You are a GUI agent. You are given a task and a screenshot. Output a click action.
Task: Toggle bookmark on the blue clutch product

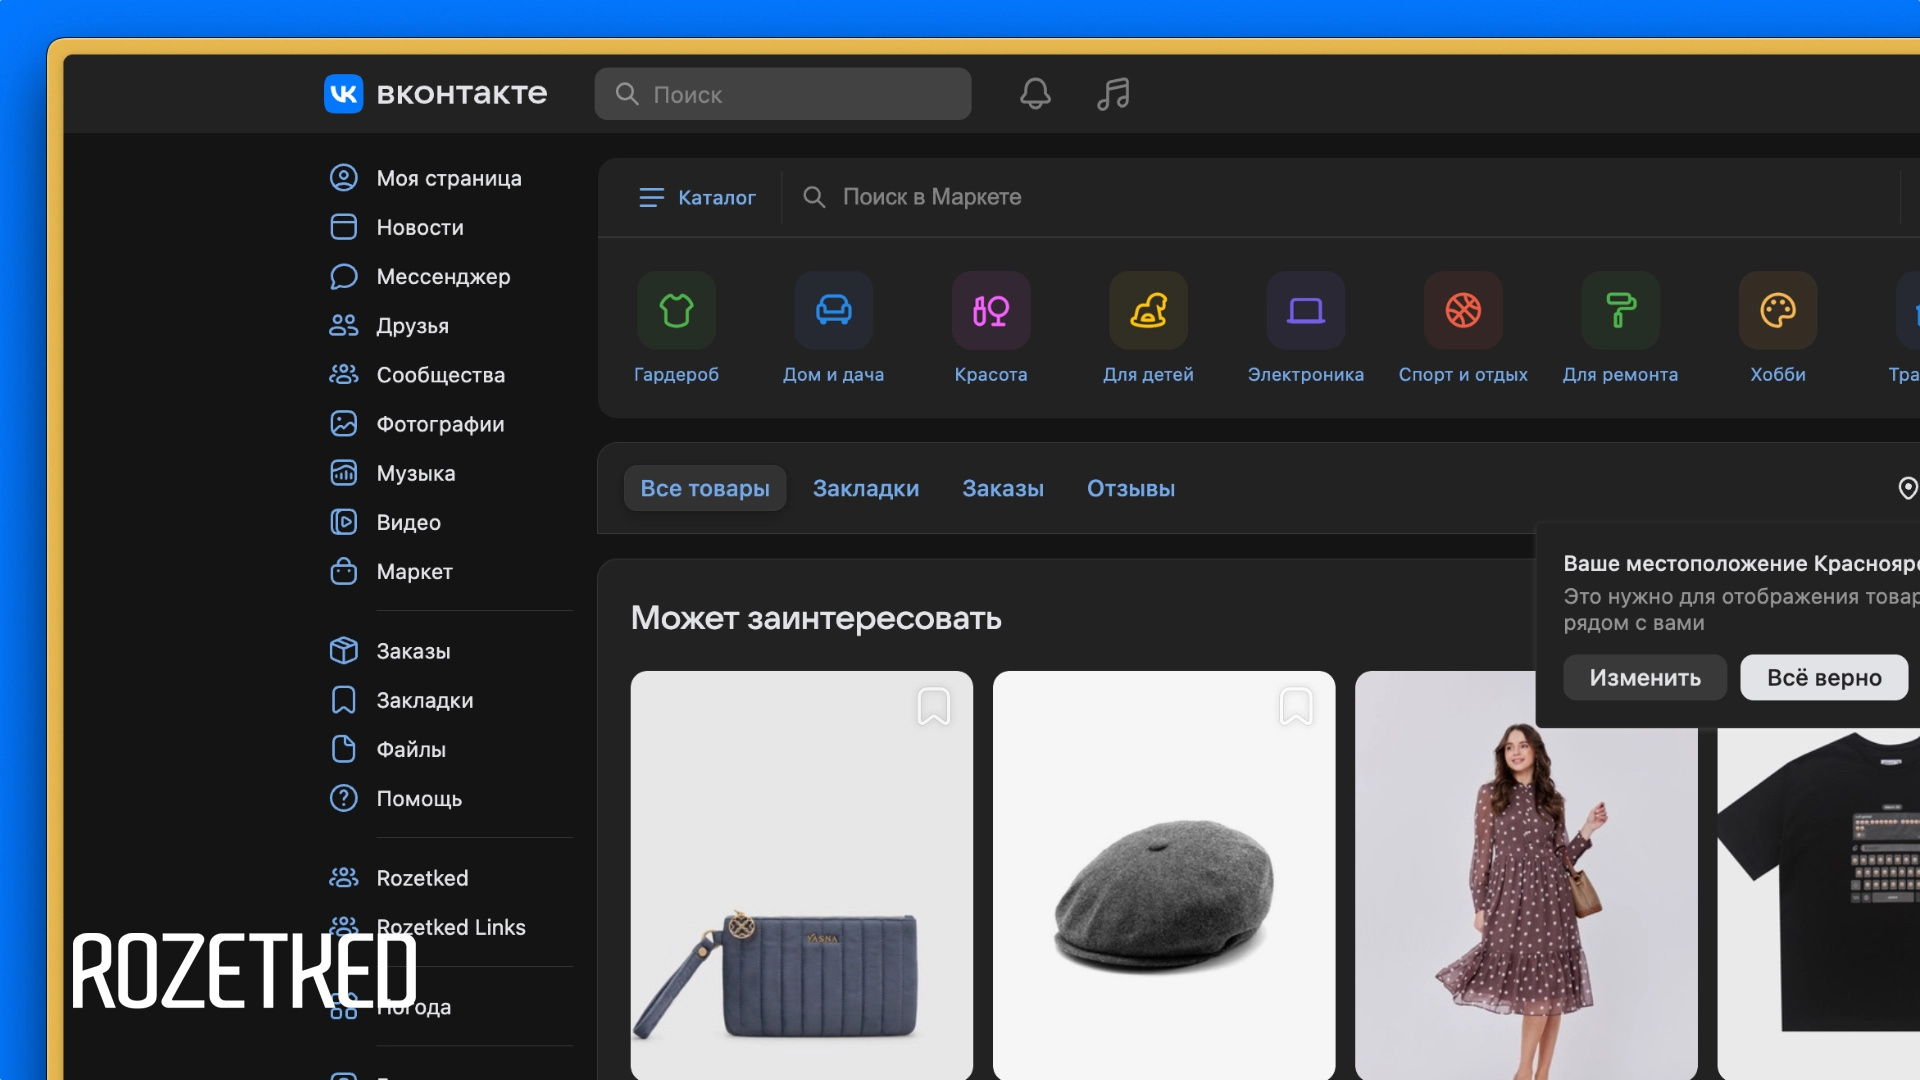pos(933,706)
